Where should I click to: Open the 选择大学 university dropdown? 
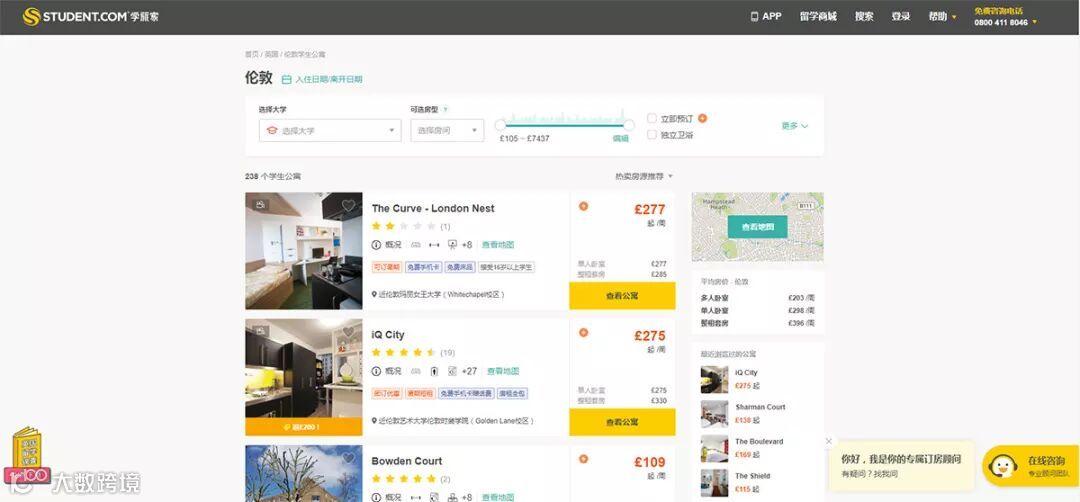coord(330,130)
